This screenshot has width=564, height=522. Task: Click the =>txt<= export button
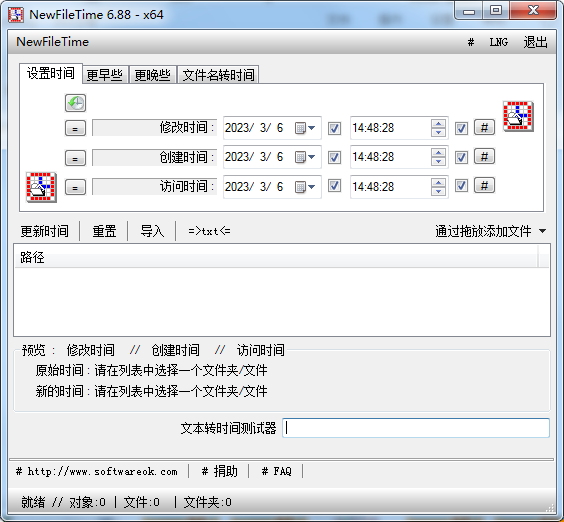(x=209, y=231)
